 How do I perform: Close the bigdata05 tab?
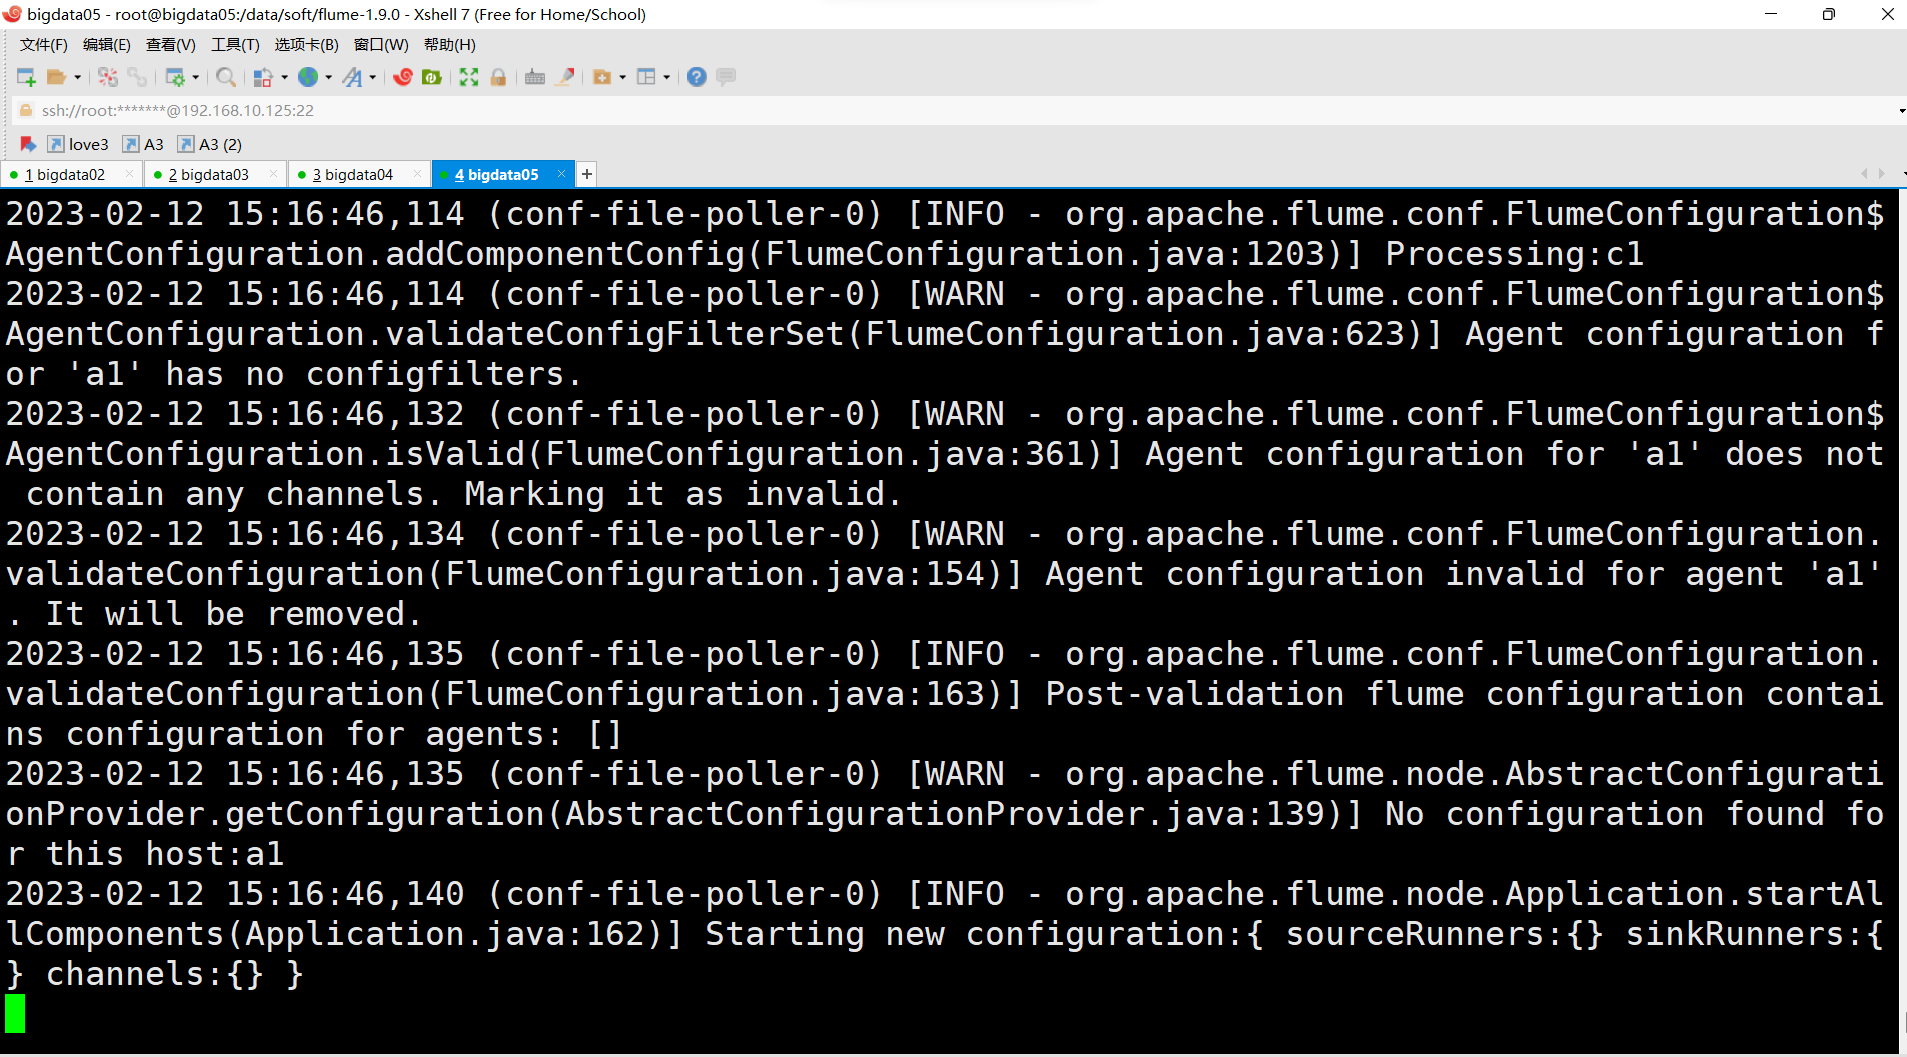[562, 174]
